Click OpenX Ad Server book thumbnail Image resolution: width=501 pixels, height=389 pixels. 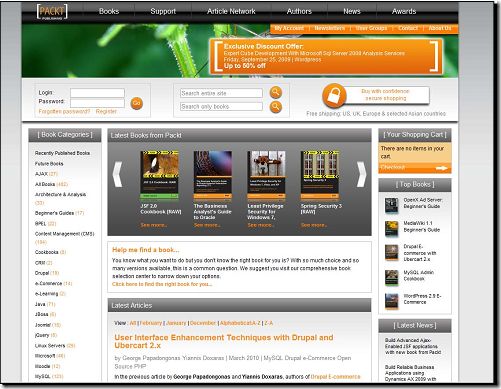coord(392,205)
